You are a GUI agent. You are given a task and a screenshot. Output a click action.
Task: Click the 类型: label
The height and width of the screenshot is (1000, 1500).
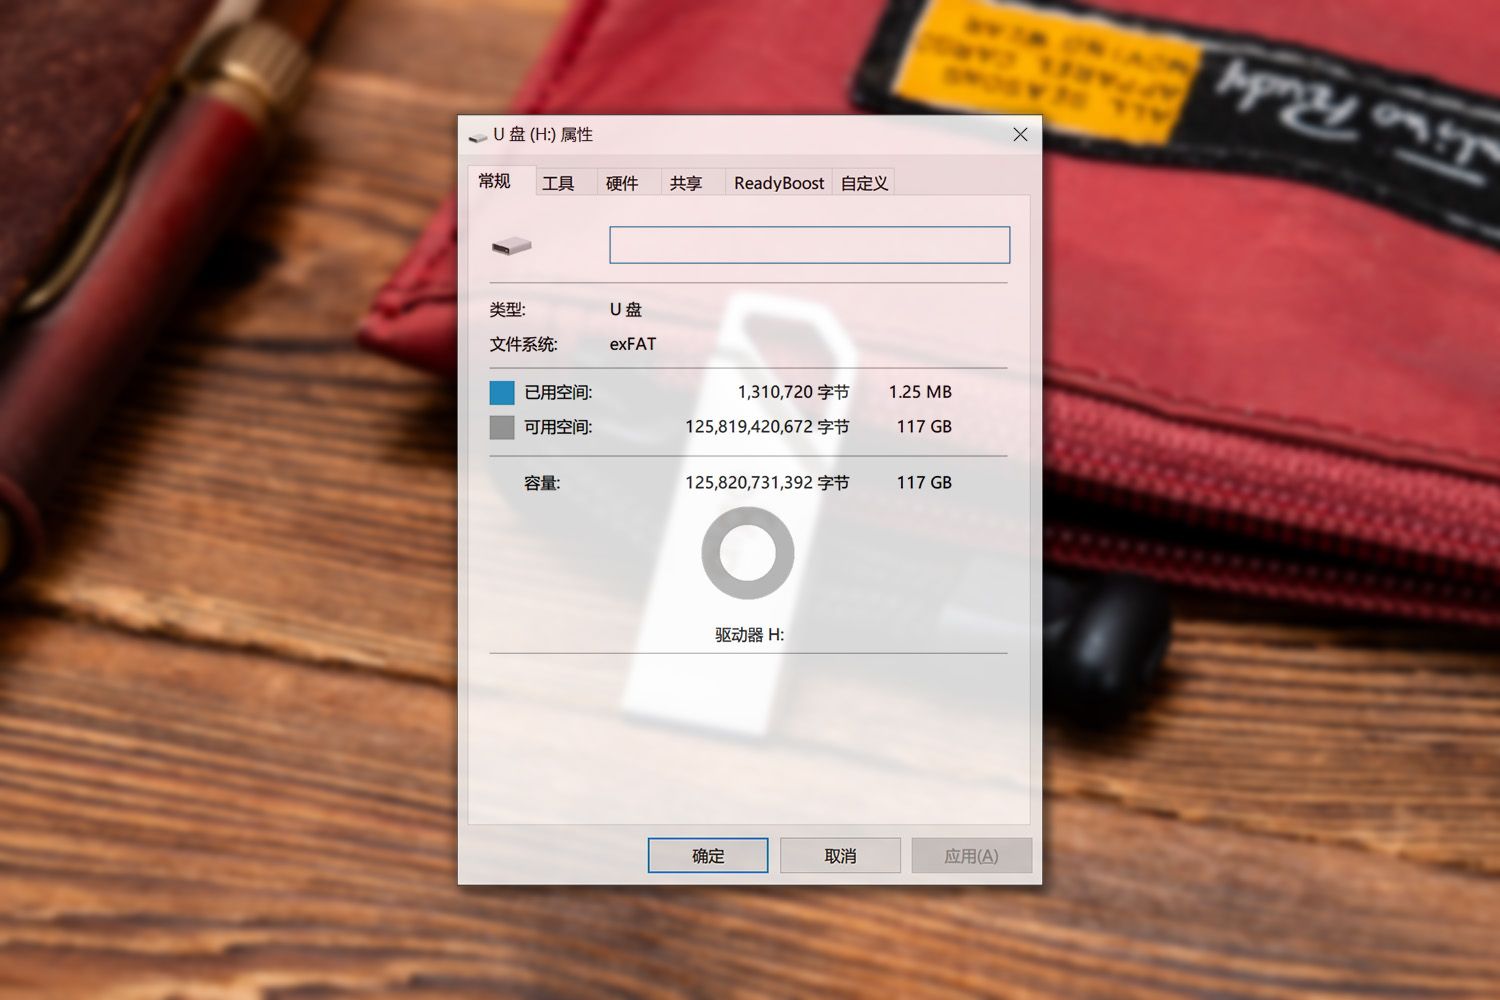[507, 310]
